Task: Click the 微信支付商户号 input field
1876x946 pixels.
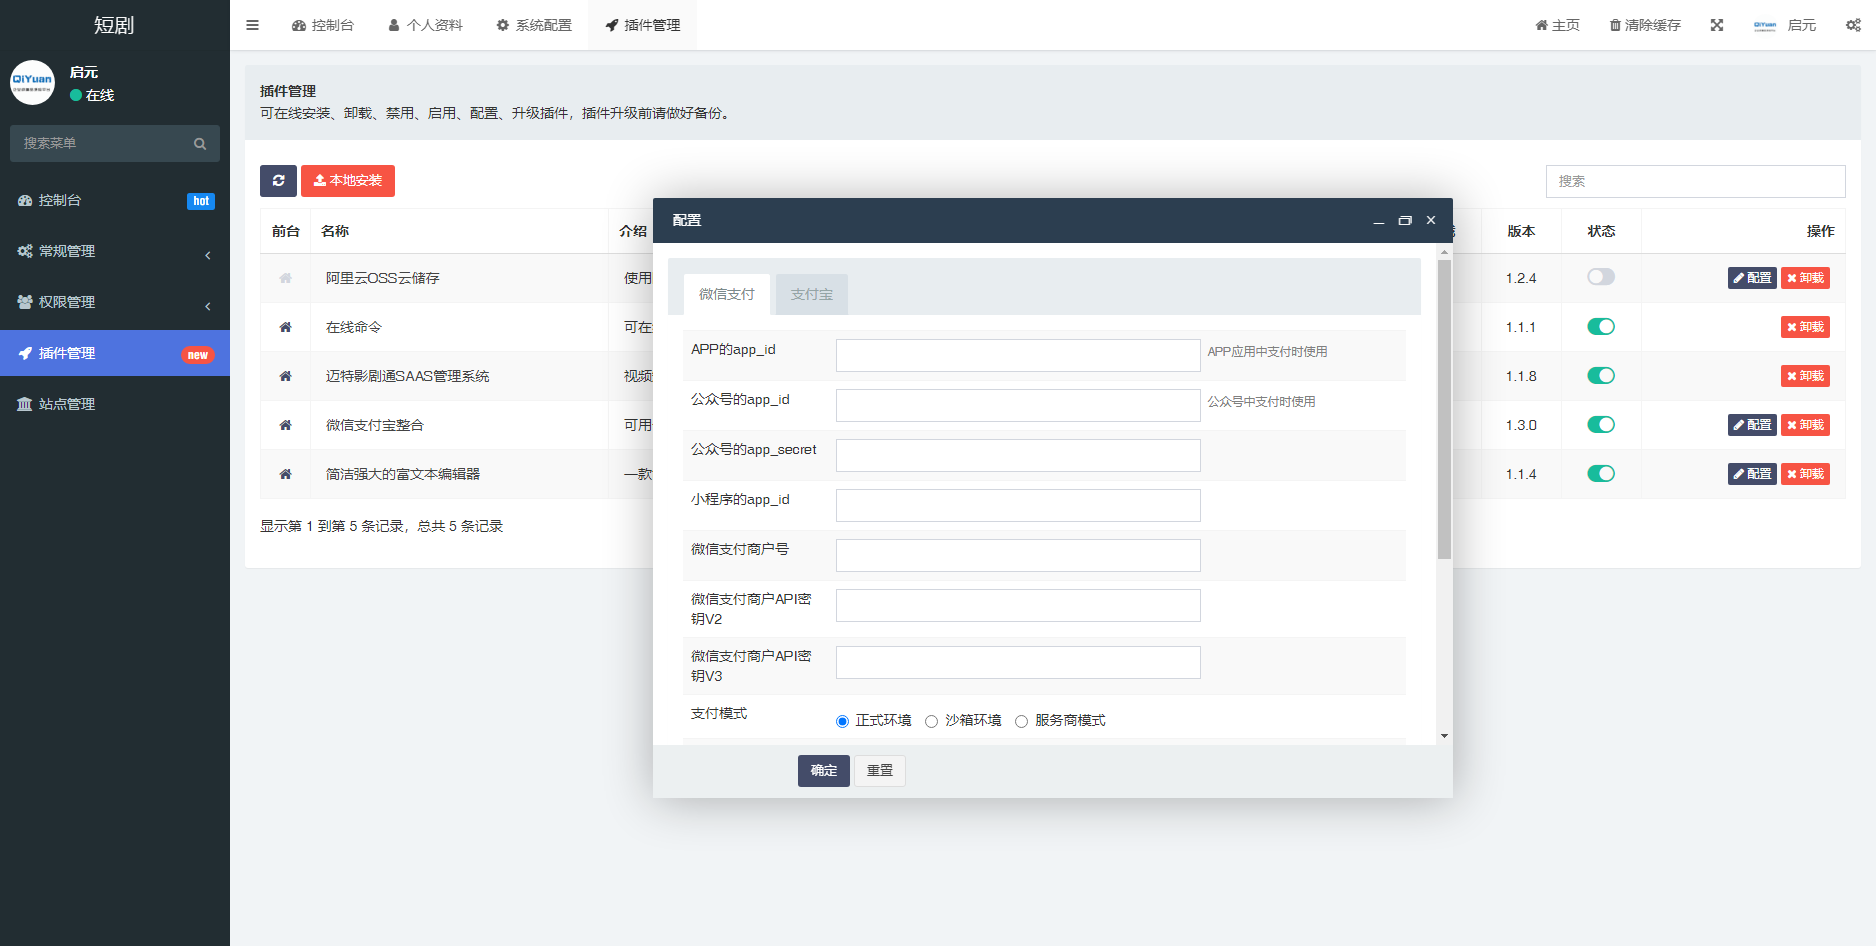Action: tap(1017, 556)
